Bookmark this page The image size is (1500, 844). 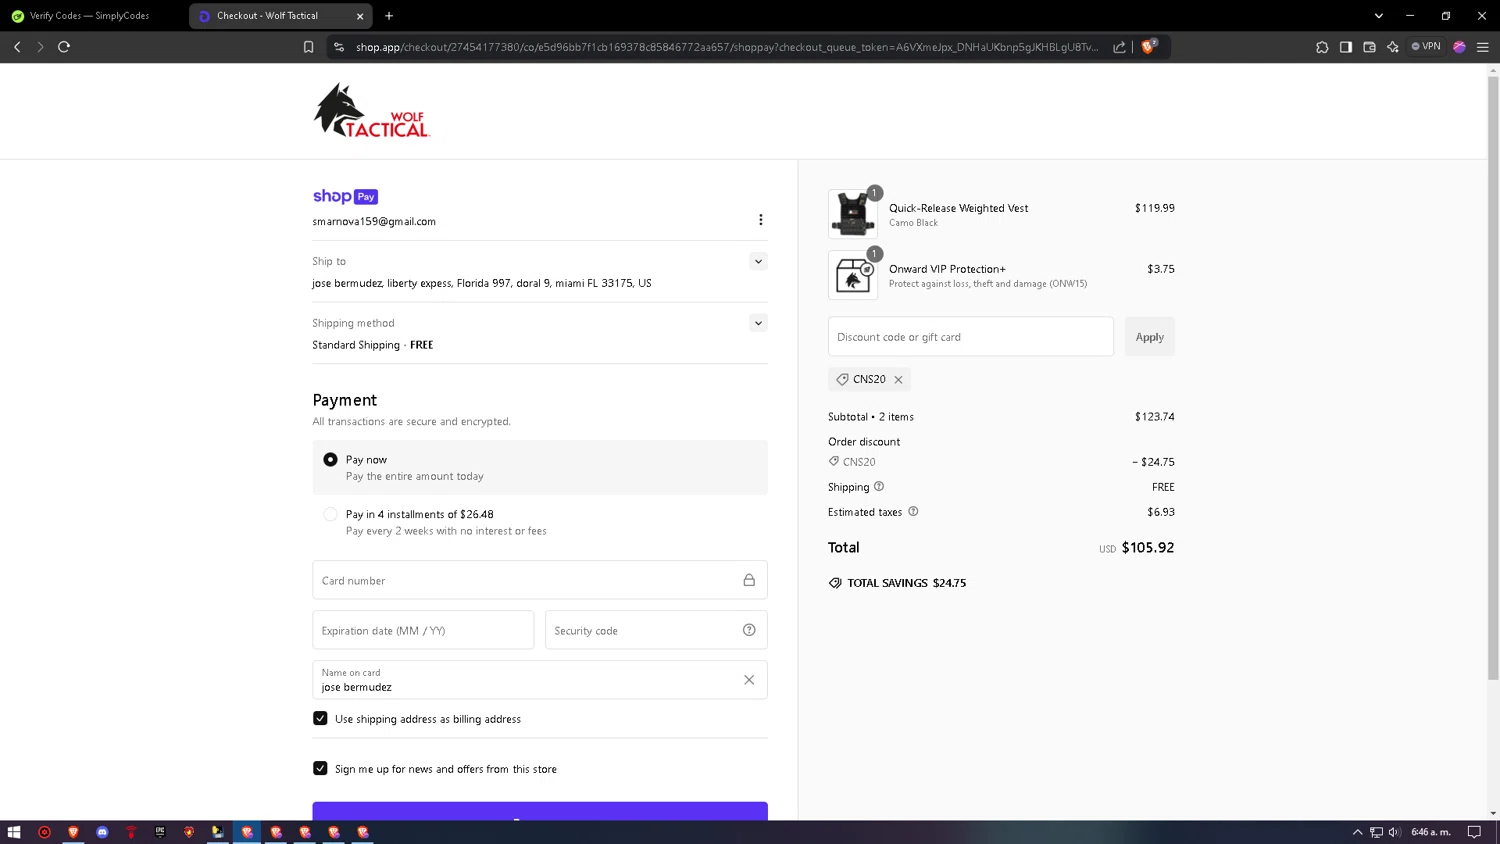pyautogui.click(x=308, y=47)
